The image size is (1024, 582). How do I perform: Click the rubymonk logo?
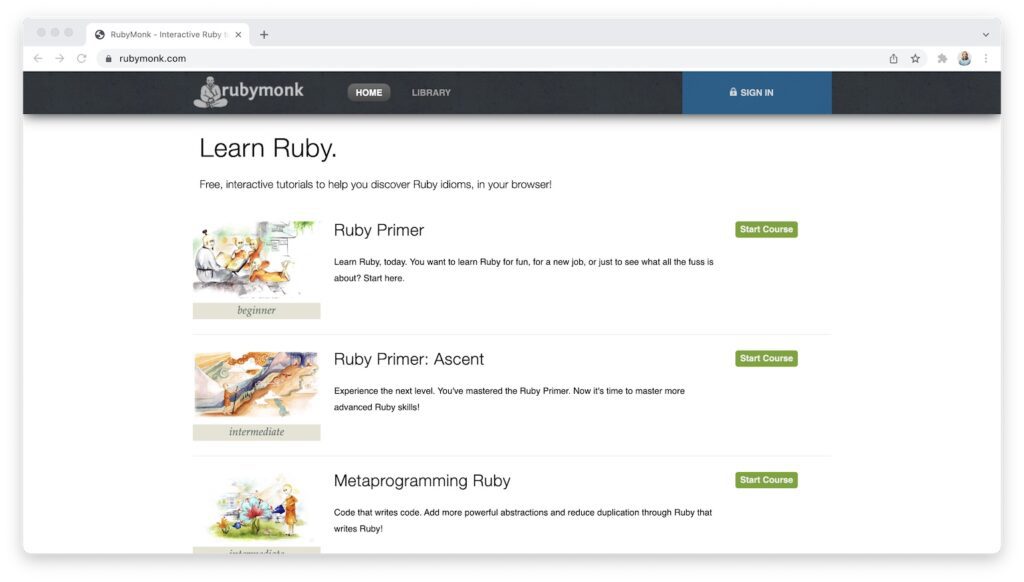pyautogui.click(x=249, y=92)
